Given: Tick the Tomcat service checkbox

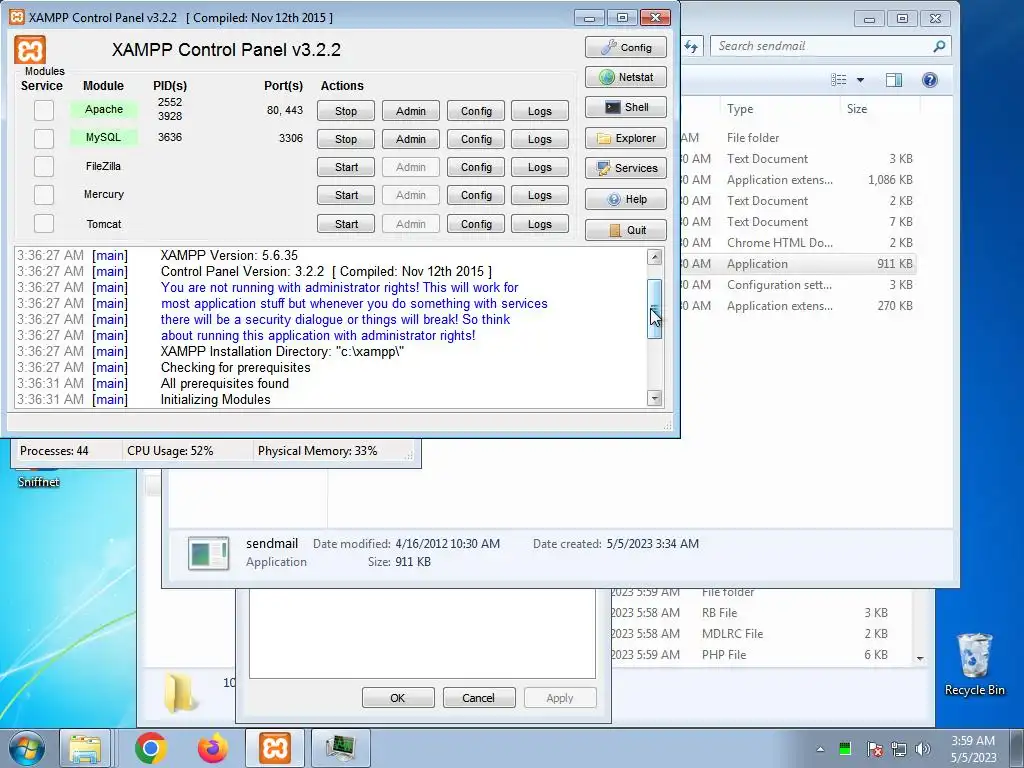Looking at the screenshot, I should click(x=44, y=223).
